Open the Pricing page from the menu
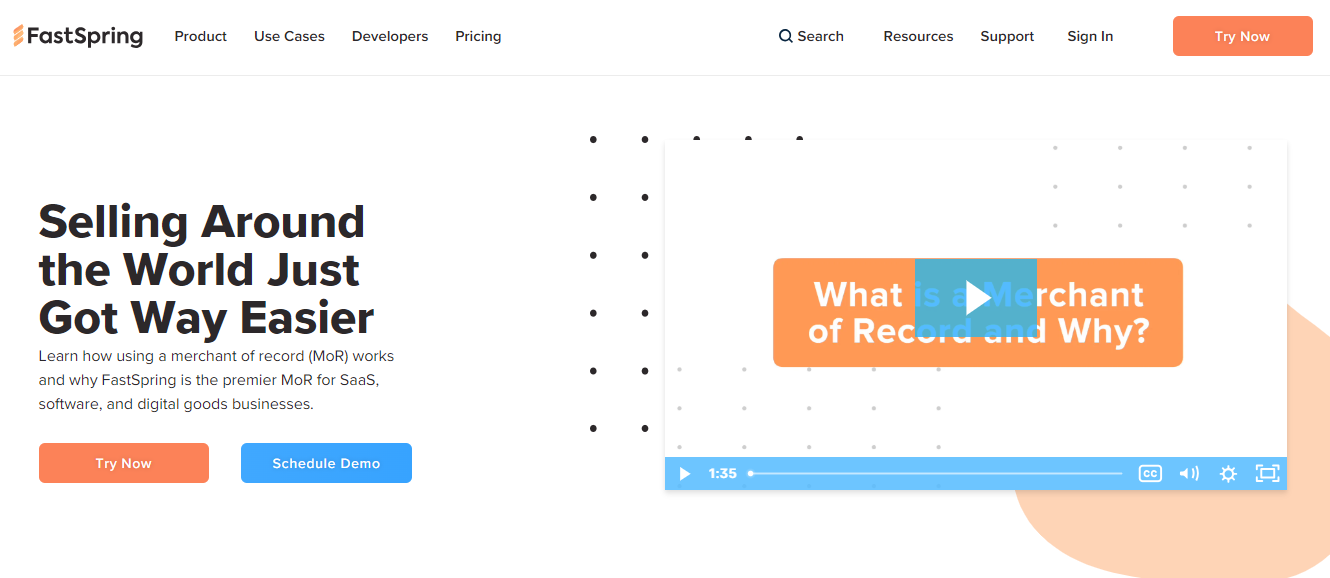The image size is (1330, 578). (478, 36)
